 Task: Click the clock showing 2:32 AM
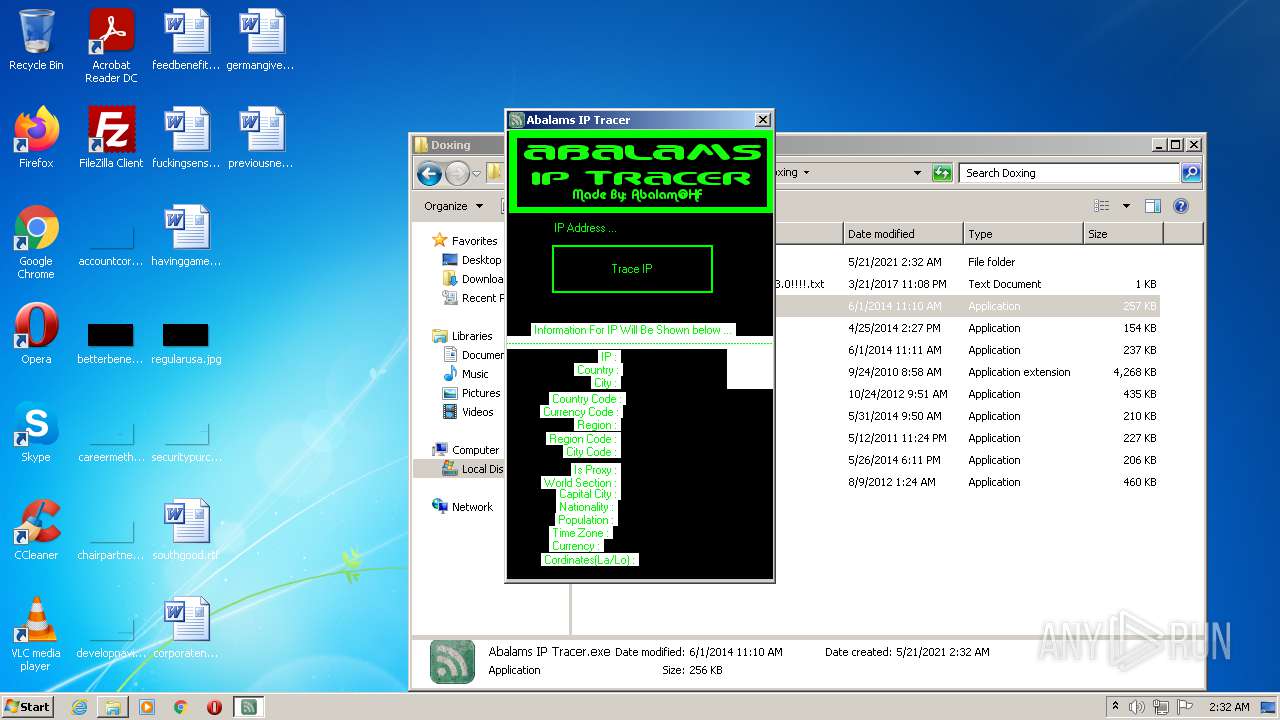pyautogui.click(x=1229, y=707)
